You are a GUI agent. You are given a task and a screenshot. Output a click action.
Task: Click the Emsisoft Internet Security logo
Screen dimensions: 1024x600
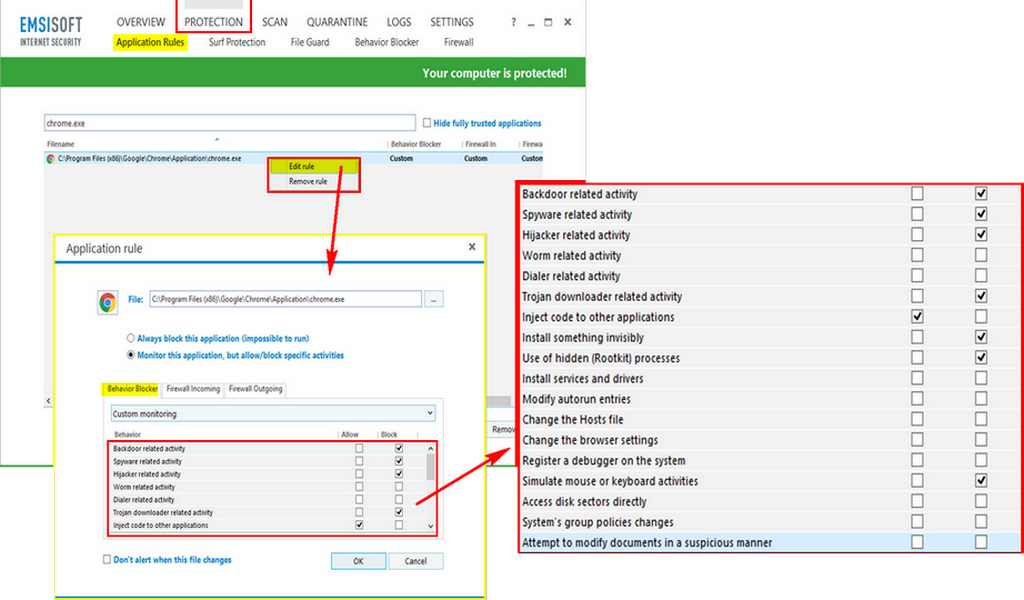coord(51,31)
